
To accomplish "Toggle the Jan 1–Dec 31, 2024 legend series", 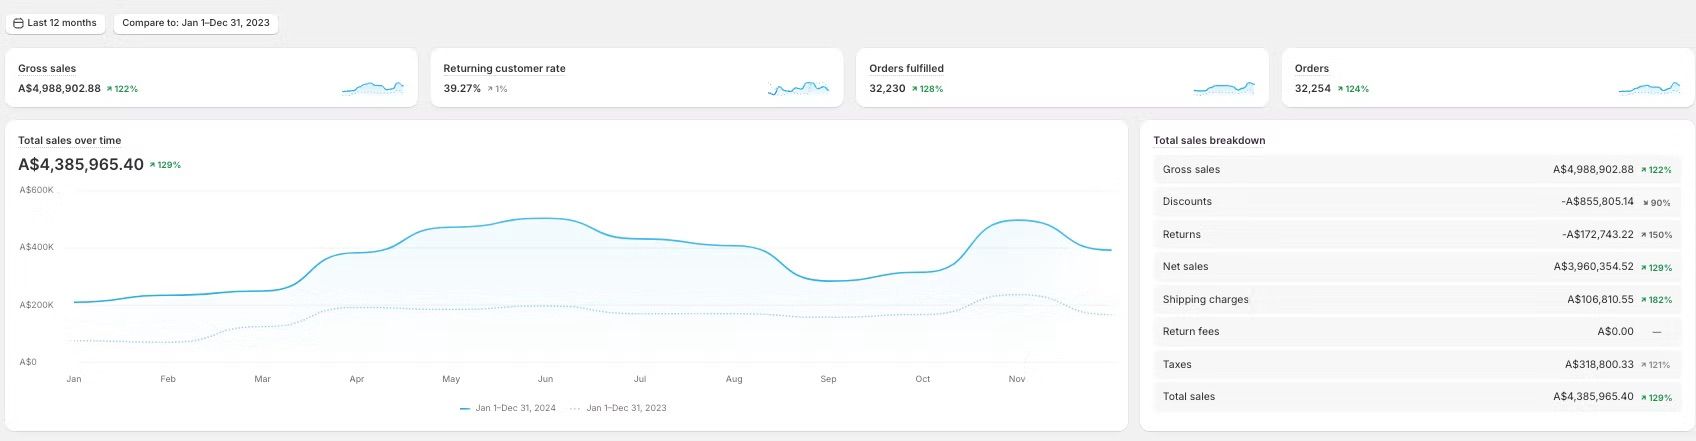I will pyautogui.click(x=508, y=408).
